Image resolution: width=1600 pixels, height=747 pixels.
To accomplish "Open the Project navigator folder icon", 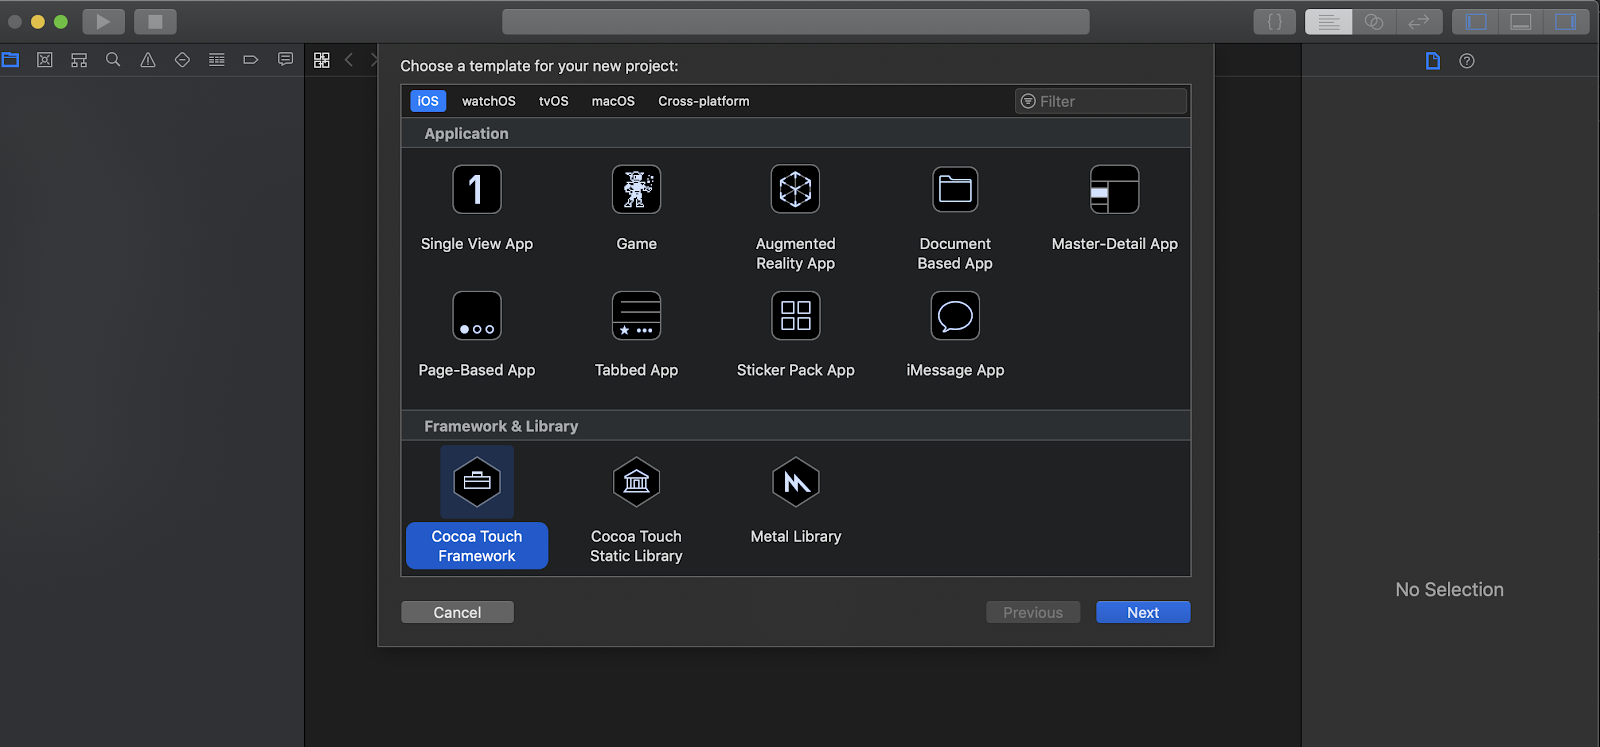I will pyautogui.click(x=11, y=60).
